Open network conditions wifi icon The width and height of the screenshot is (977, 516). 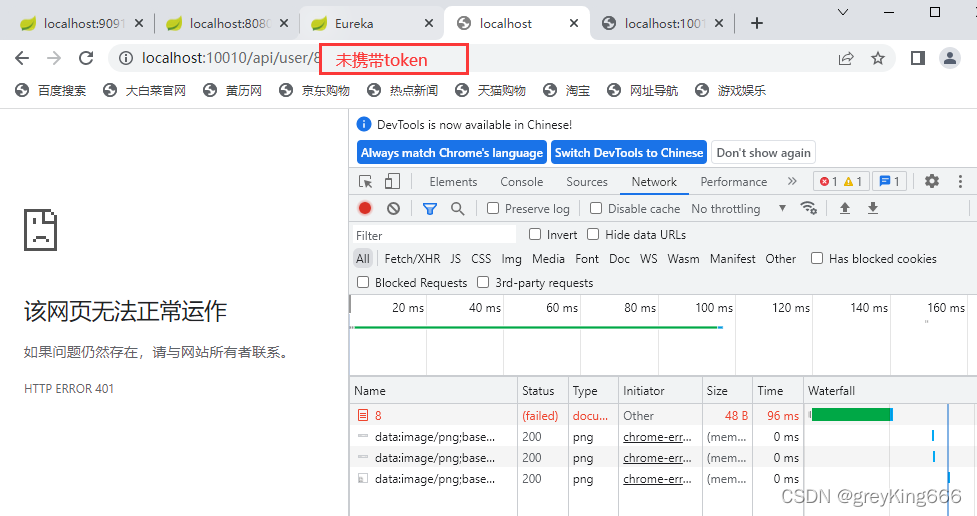[x=809, y=208]
